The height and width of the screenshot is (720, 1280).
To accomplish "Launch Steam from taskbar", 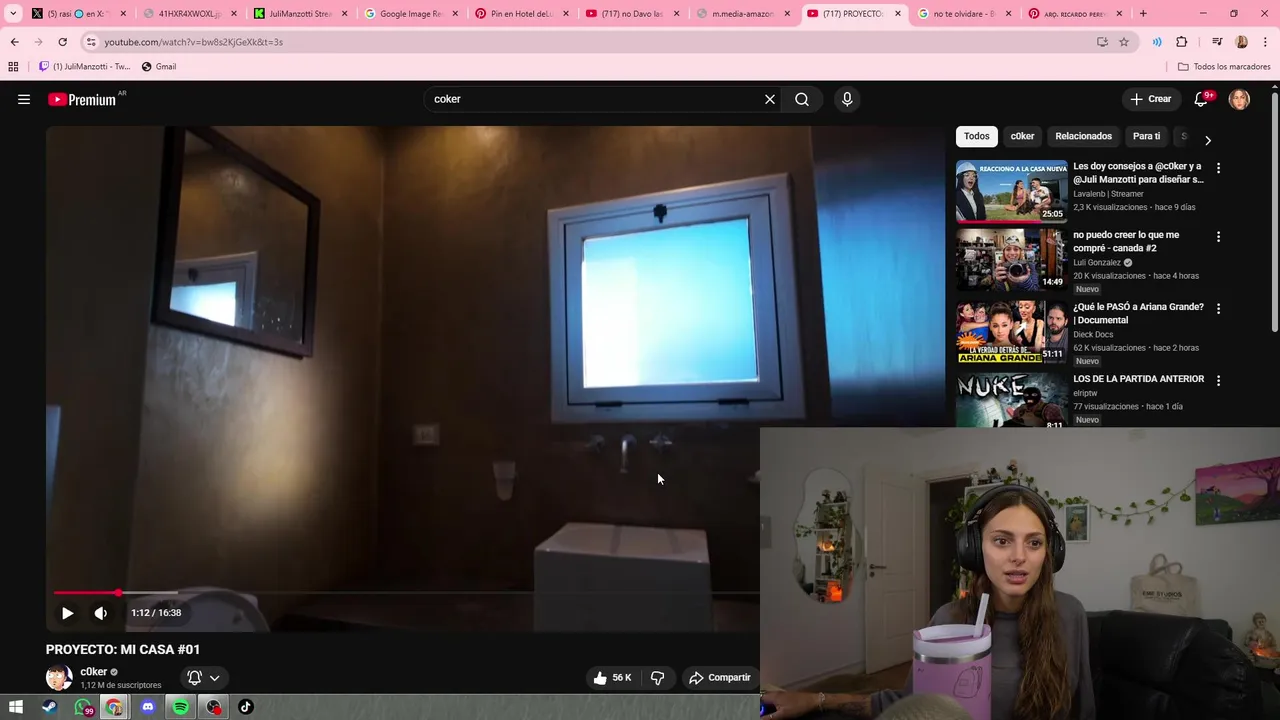I will [x=49, y=707].
